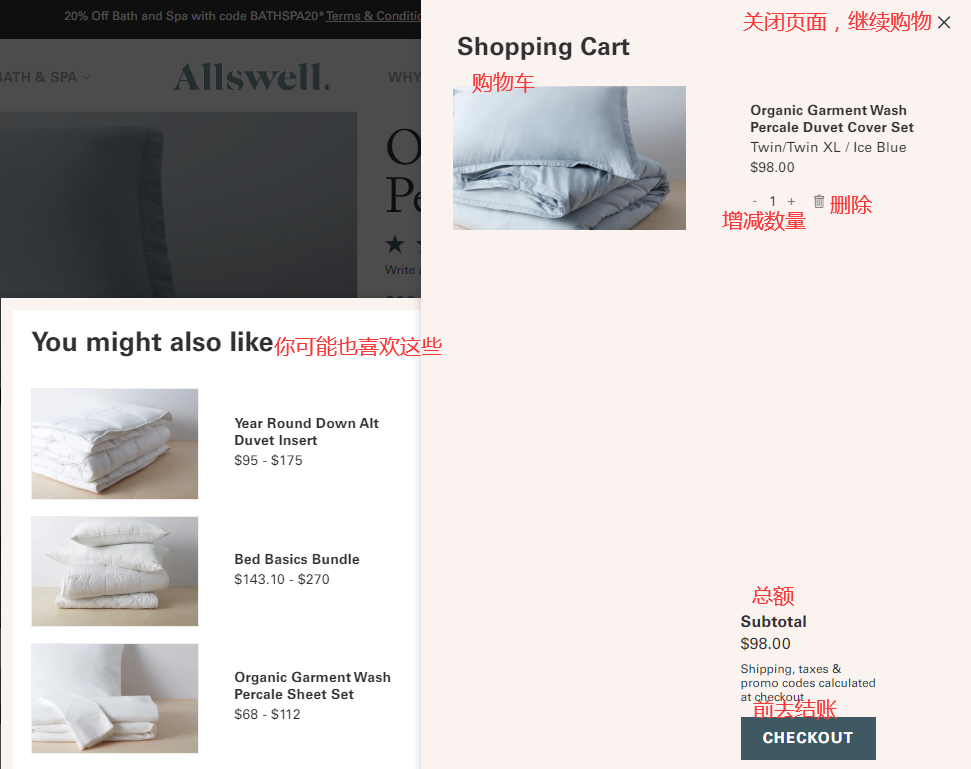
Task: Go to homepage via Allswell logo
Action: pyautogui.click(x=251, y=77)
